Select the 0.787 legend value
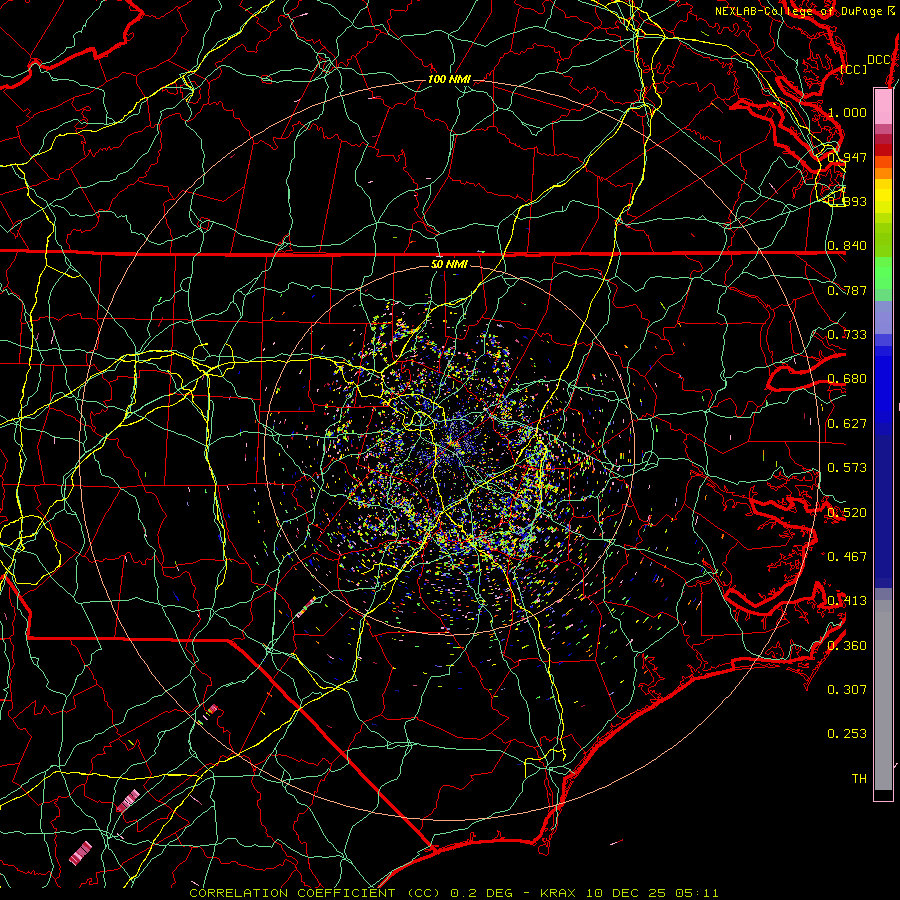Screen dimensions: 900x900 [x=847, y=290]
